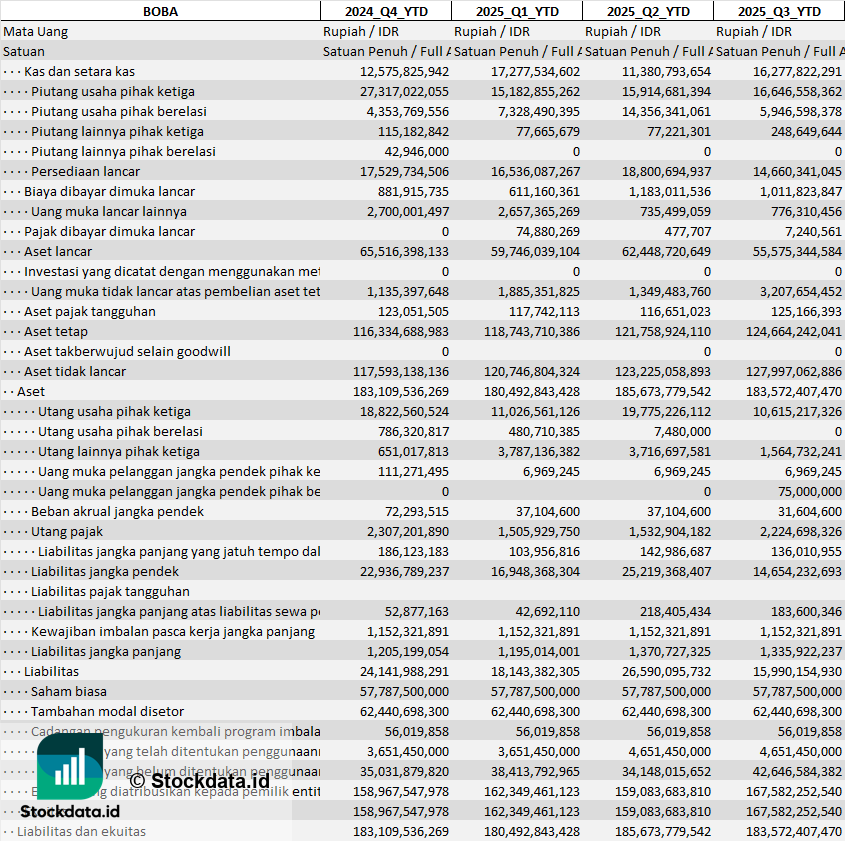Screen dimensions: 845x841
Task: Select the Satuan row label
Action: coord(24,51)
